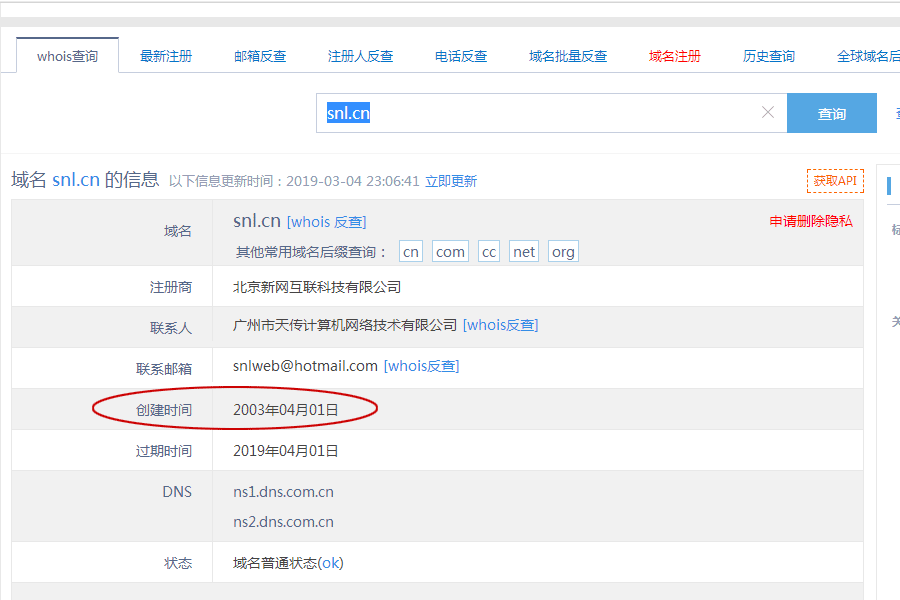
Task: Click whois反查 link next to the contact email
Action: [x=421, y=366]
